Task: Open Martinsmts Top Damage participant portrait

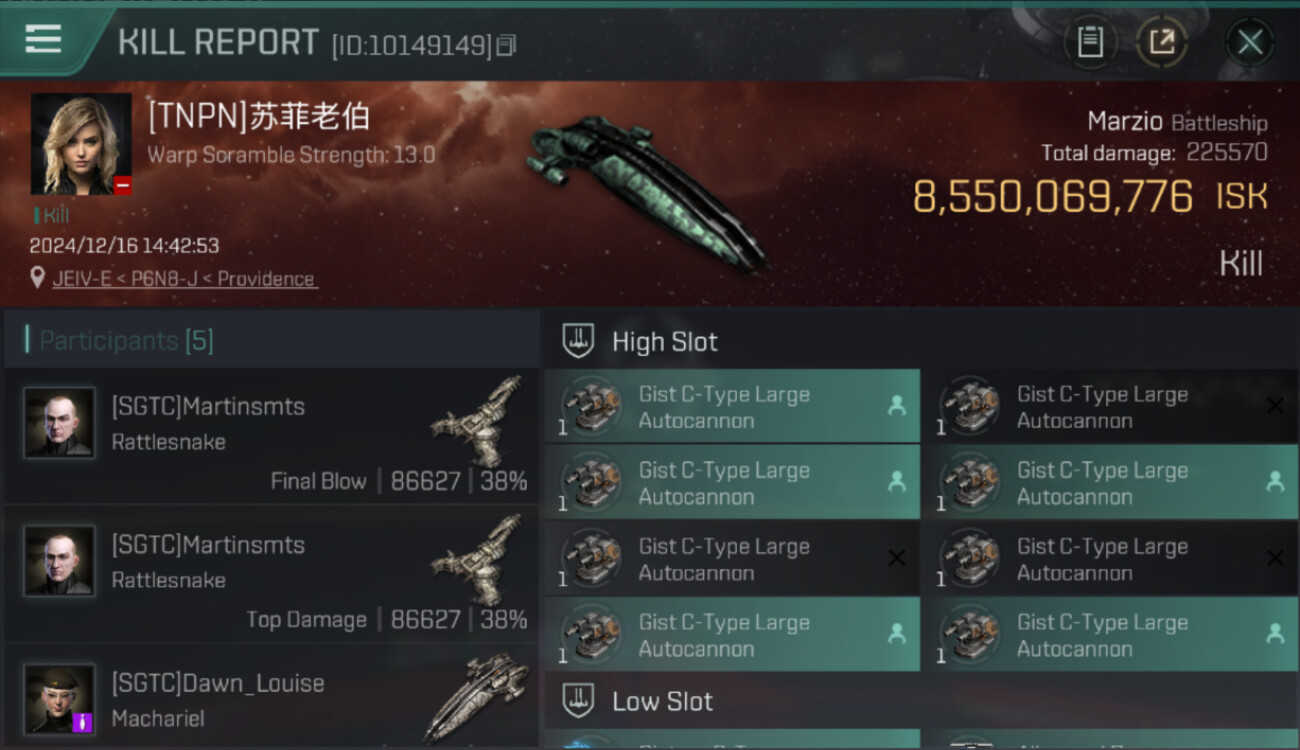Action: (60, 561)
